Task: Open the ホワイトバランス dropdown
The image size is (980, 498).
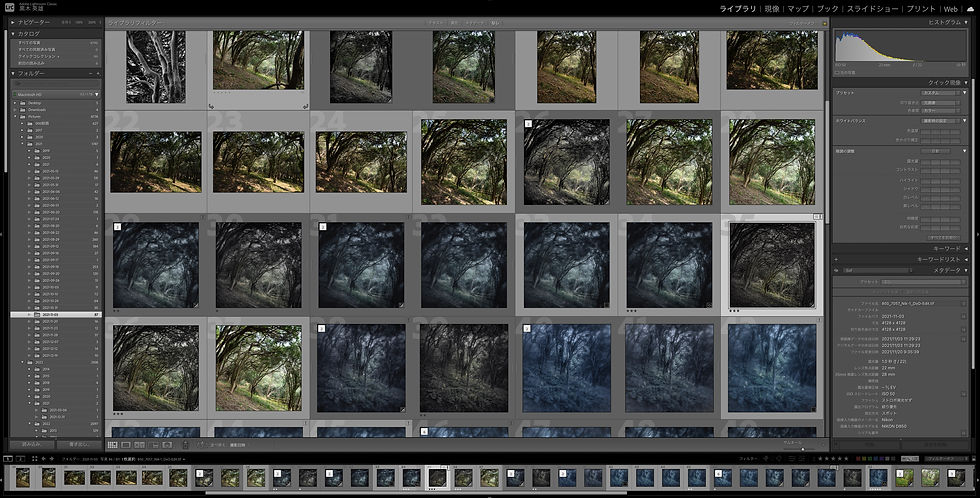Action: [x=941, y=121]
